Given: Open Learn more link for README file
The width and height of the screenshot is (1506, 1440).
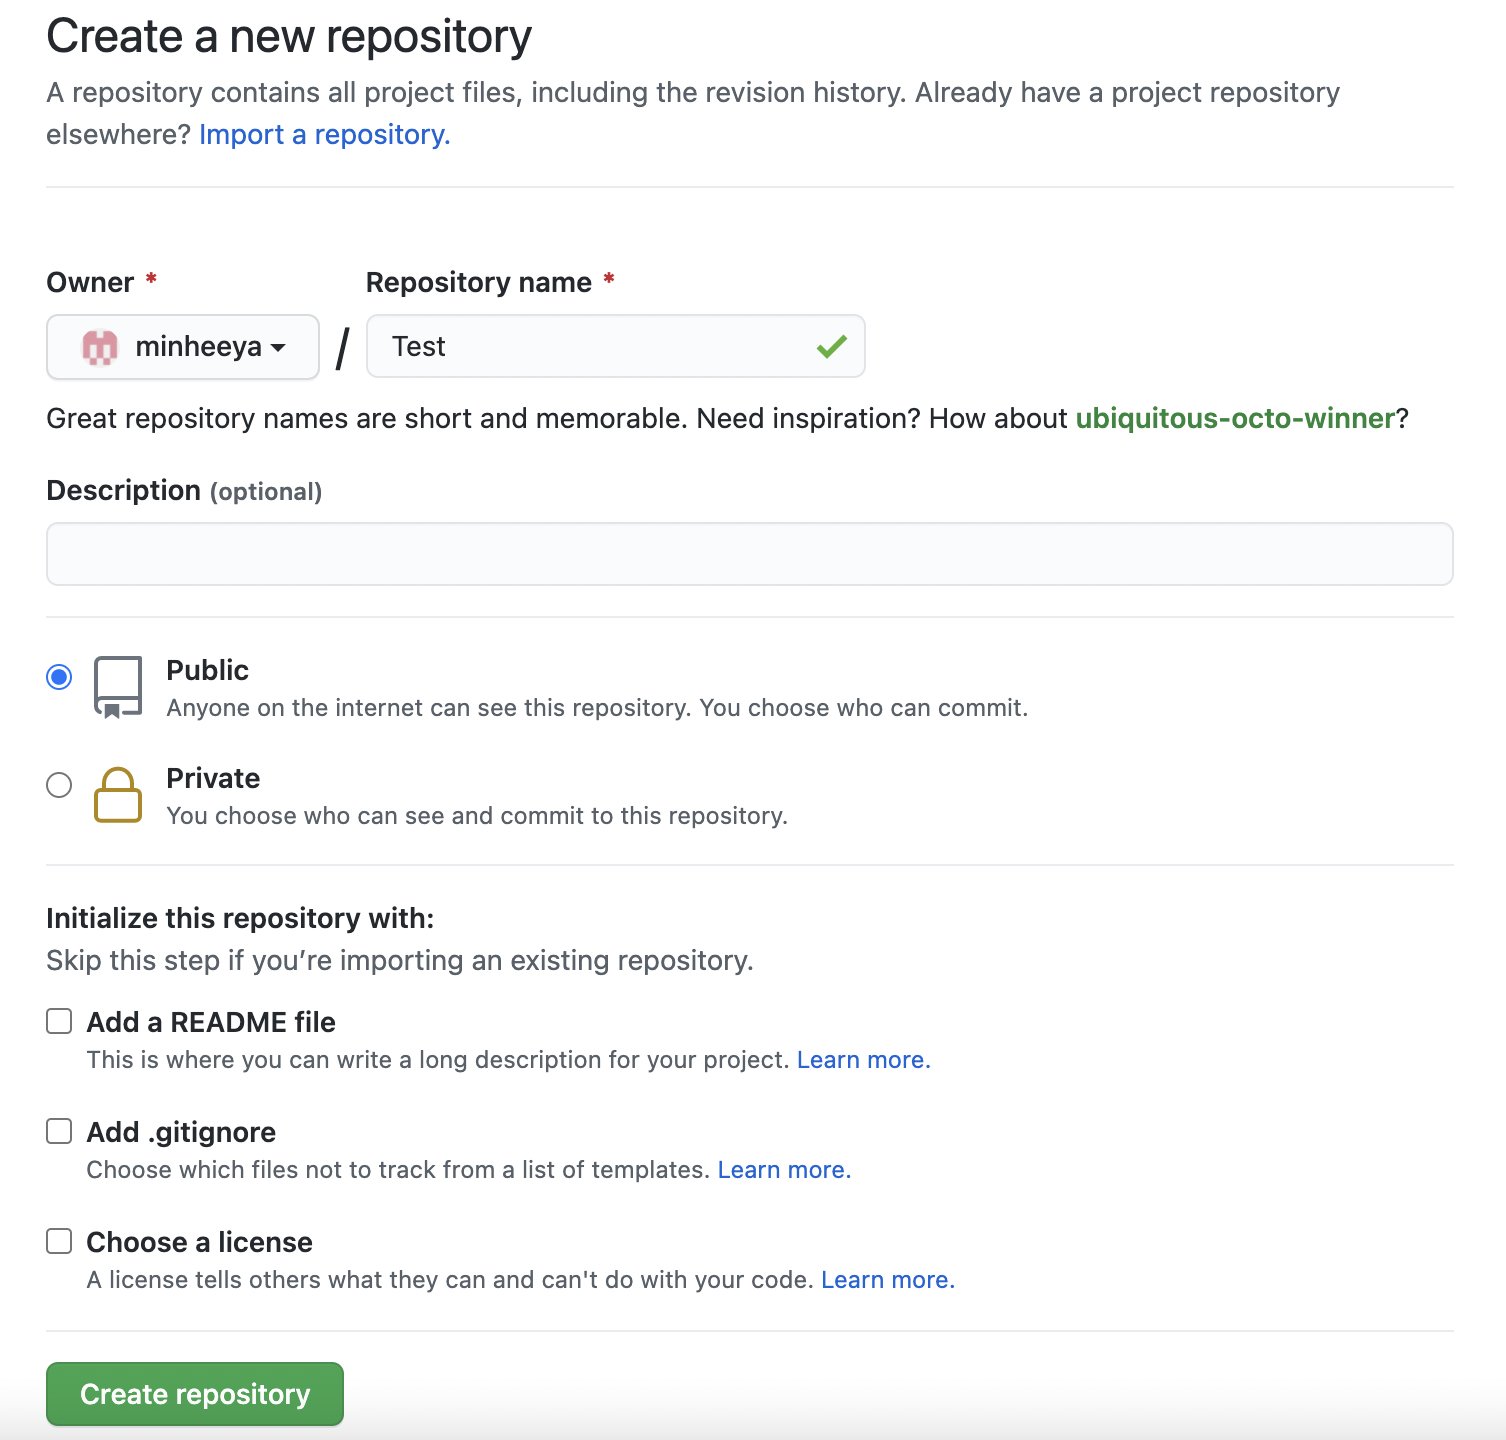Looking at the screenshot, I should [864, 1060].
